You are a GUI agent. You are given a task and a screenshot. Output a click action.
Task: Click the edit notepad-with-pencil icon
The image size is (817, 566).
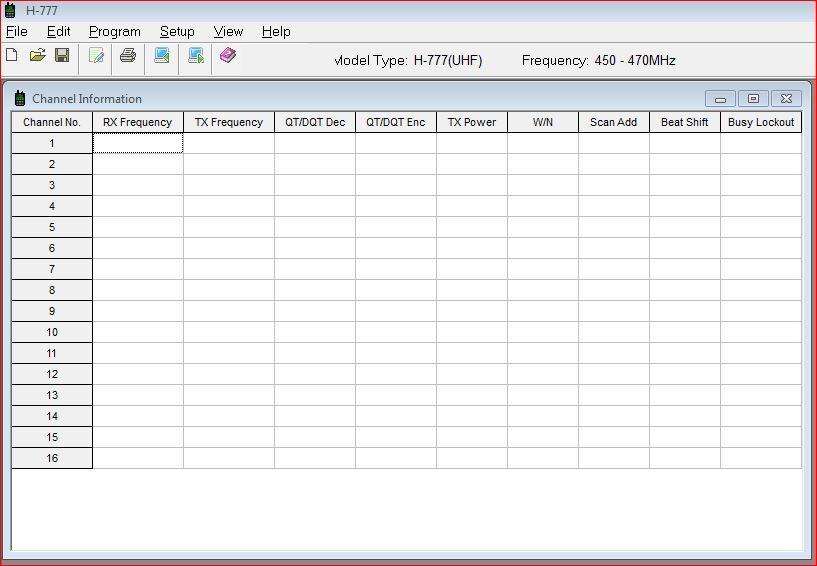pyautogui.click(x=96, y=56)
